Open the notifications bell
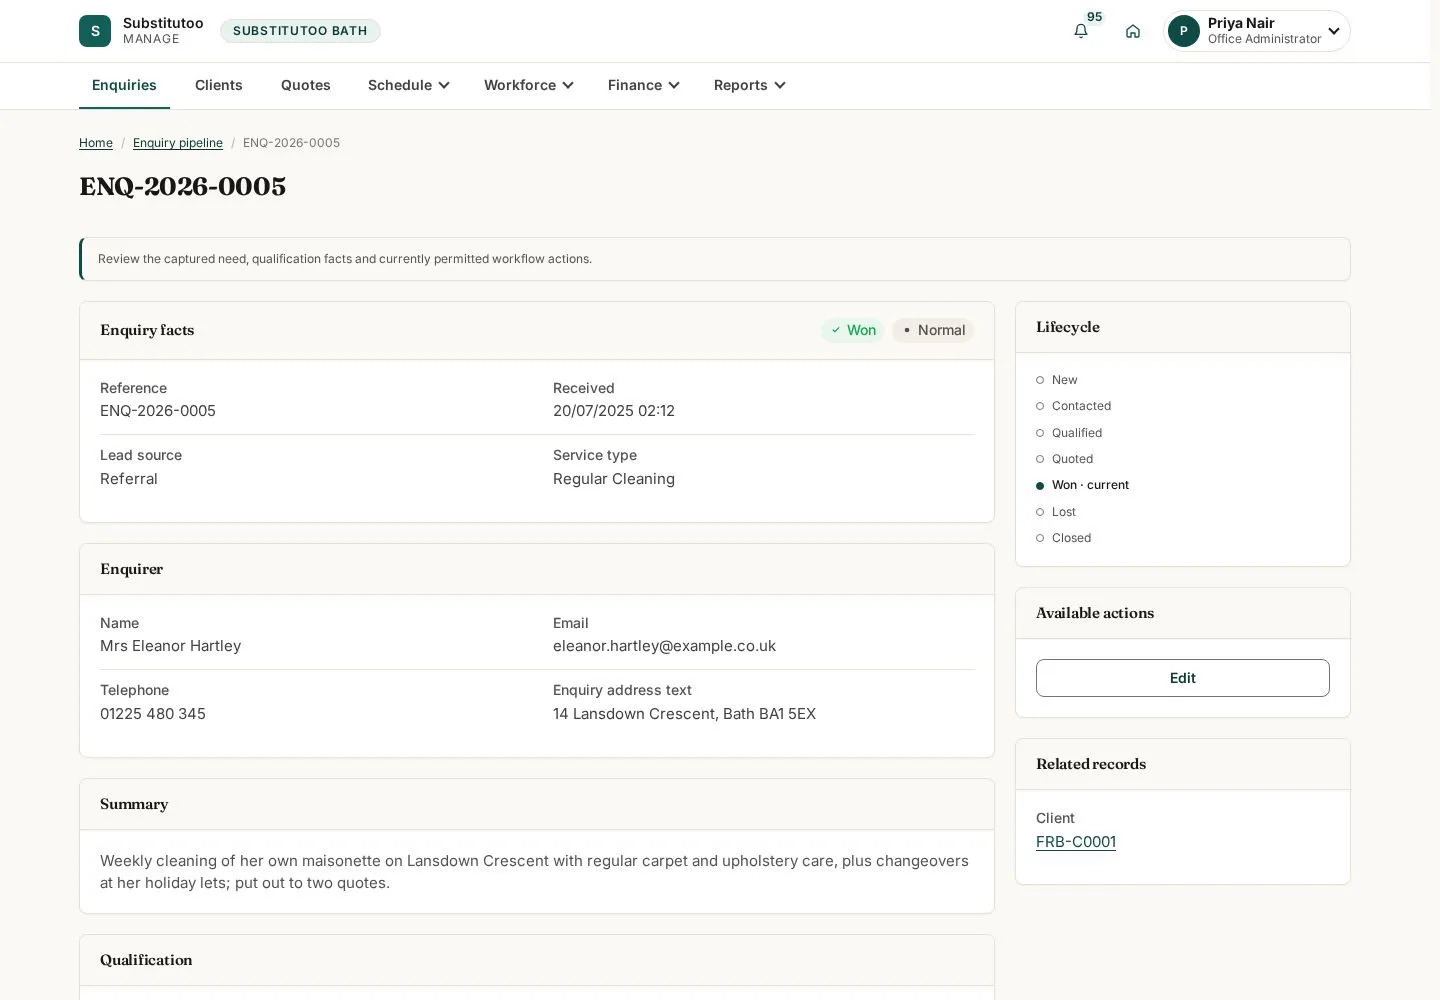 tap(1081, 31)
